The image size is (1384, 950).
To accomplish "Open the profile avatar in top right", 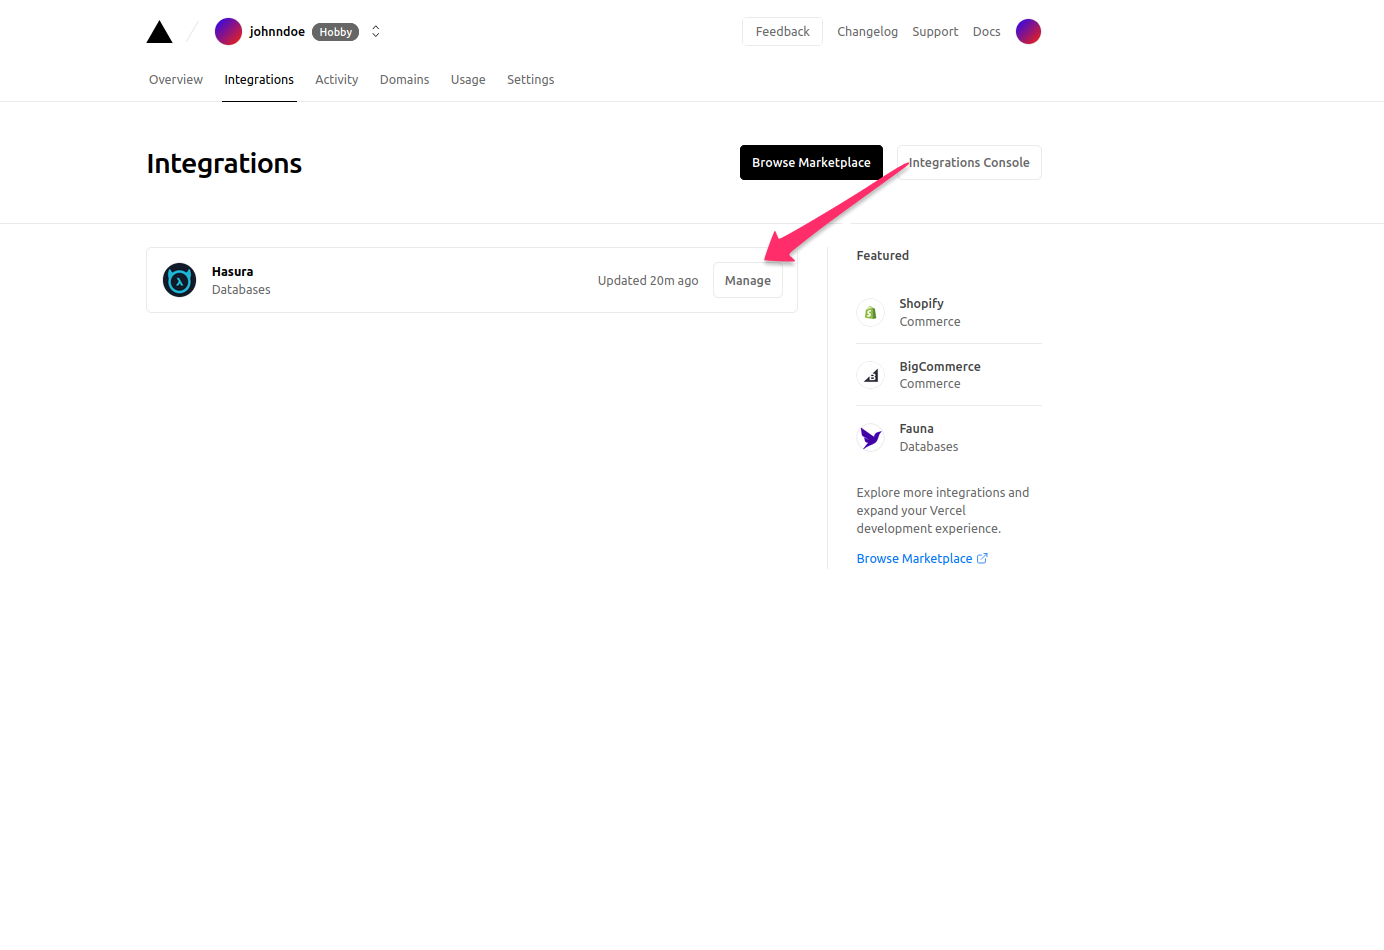I will point(1028,31).
